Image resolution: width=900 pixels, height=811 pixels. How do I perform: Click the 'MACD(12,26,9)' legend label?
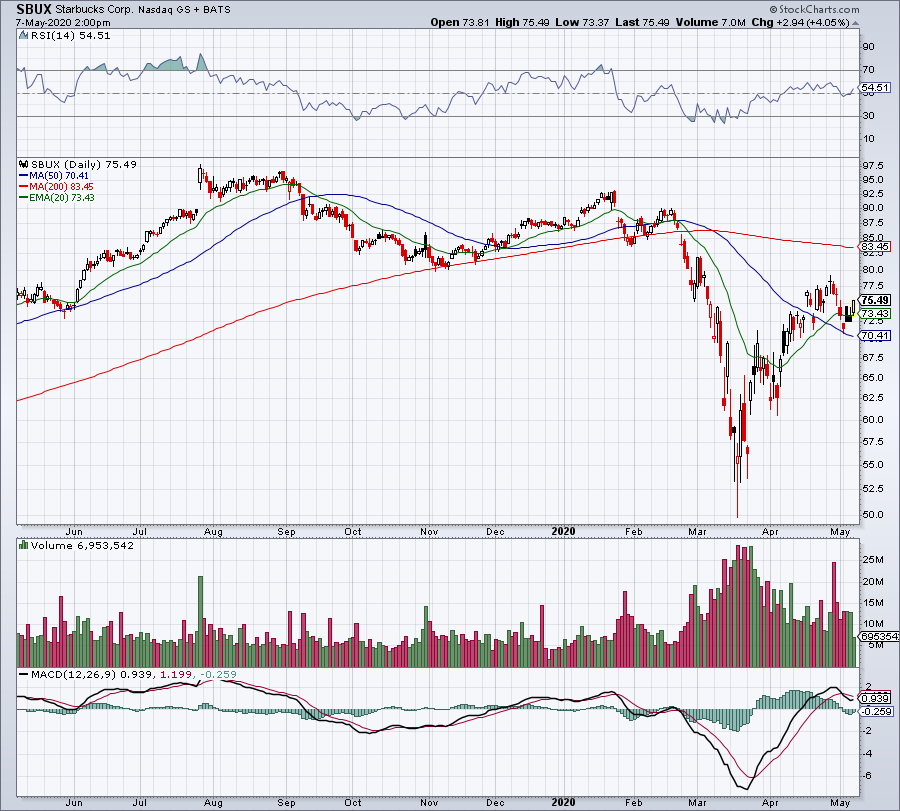(x=72, y=674)
